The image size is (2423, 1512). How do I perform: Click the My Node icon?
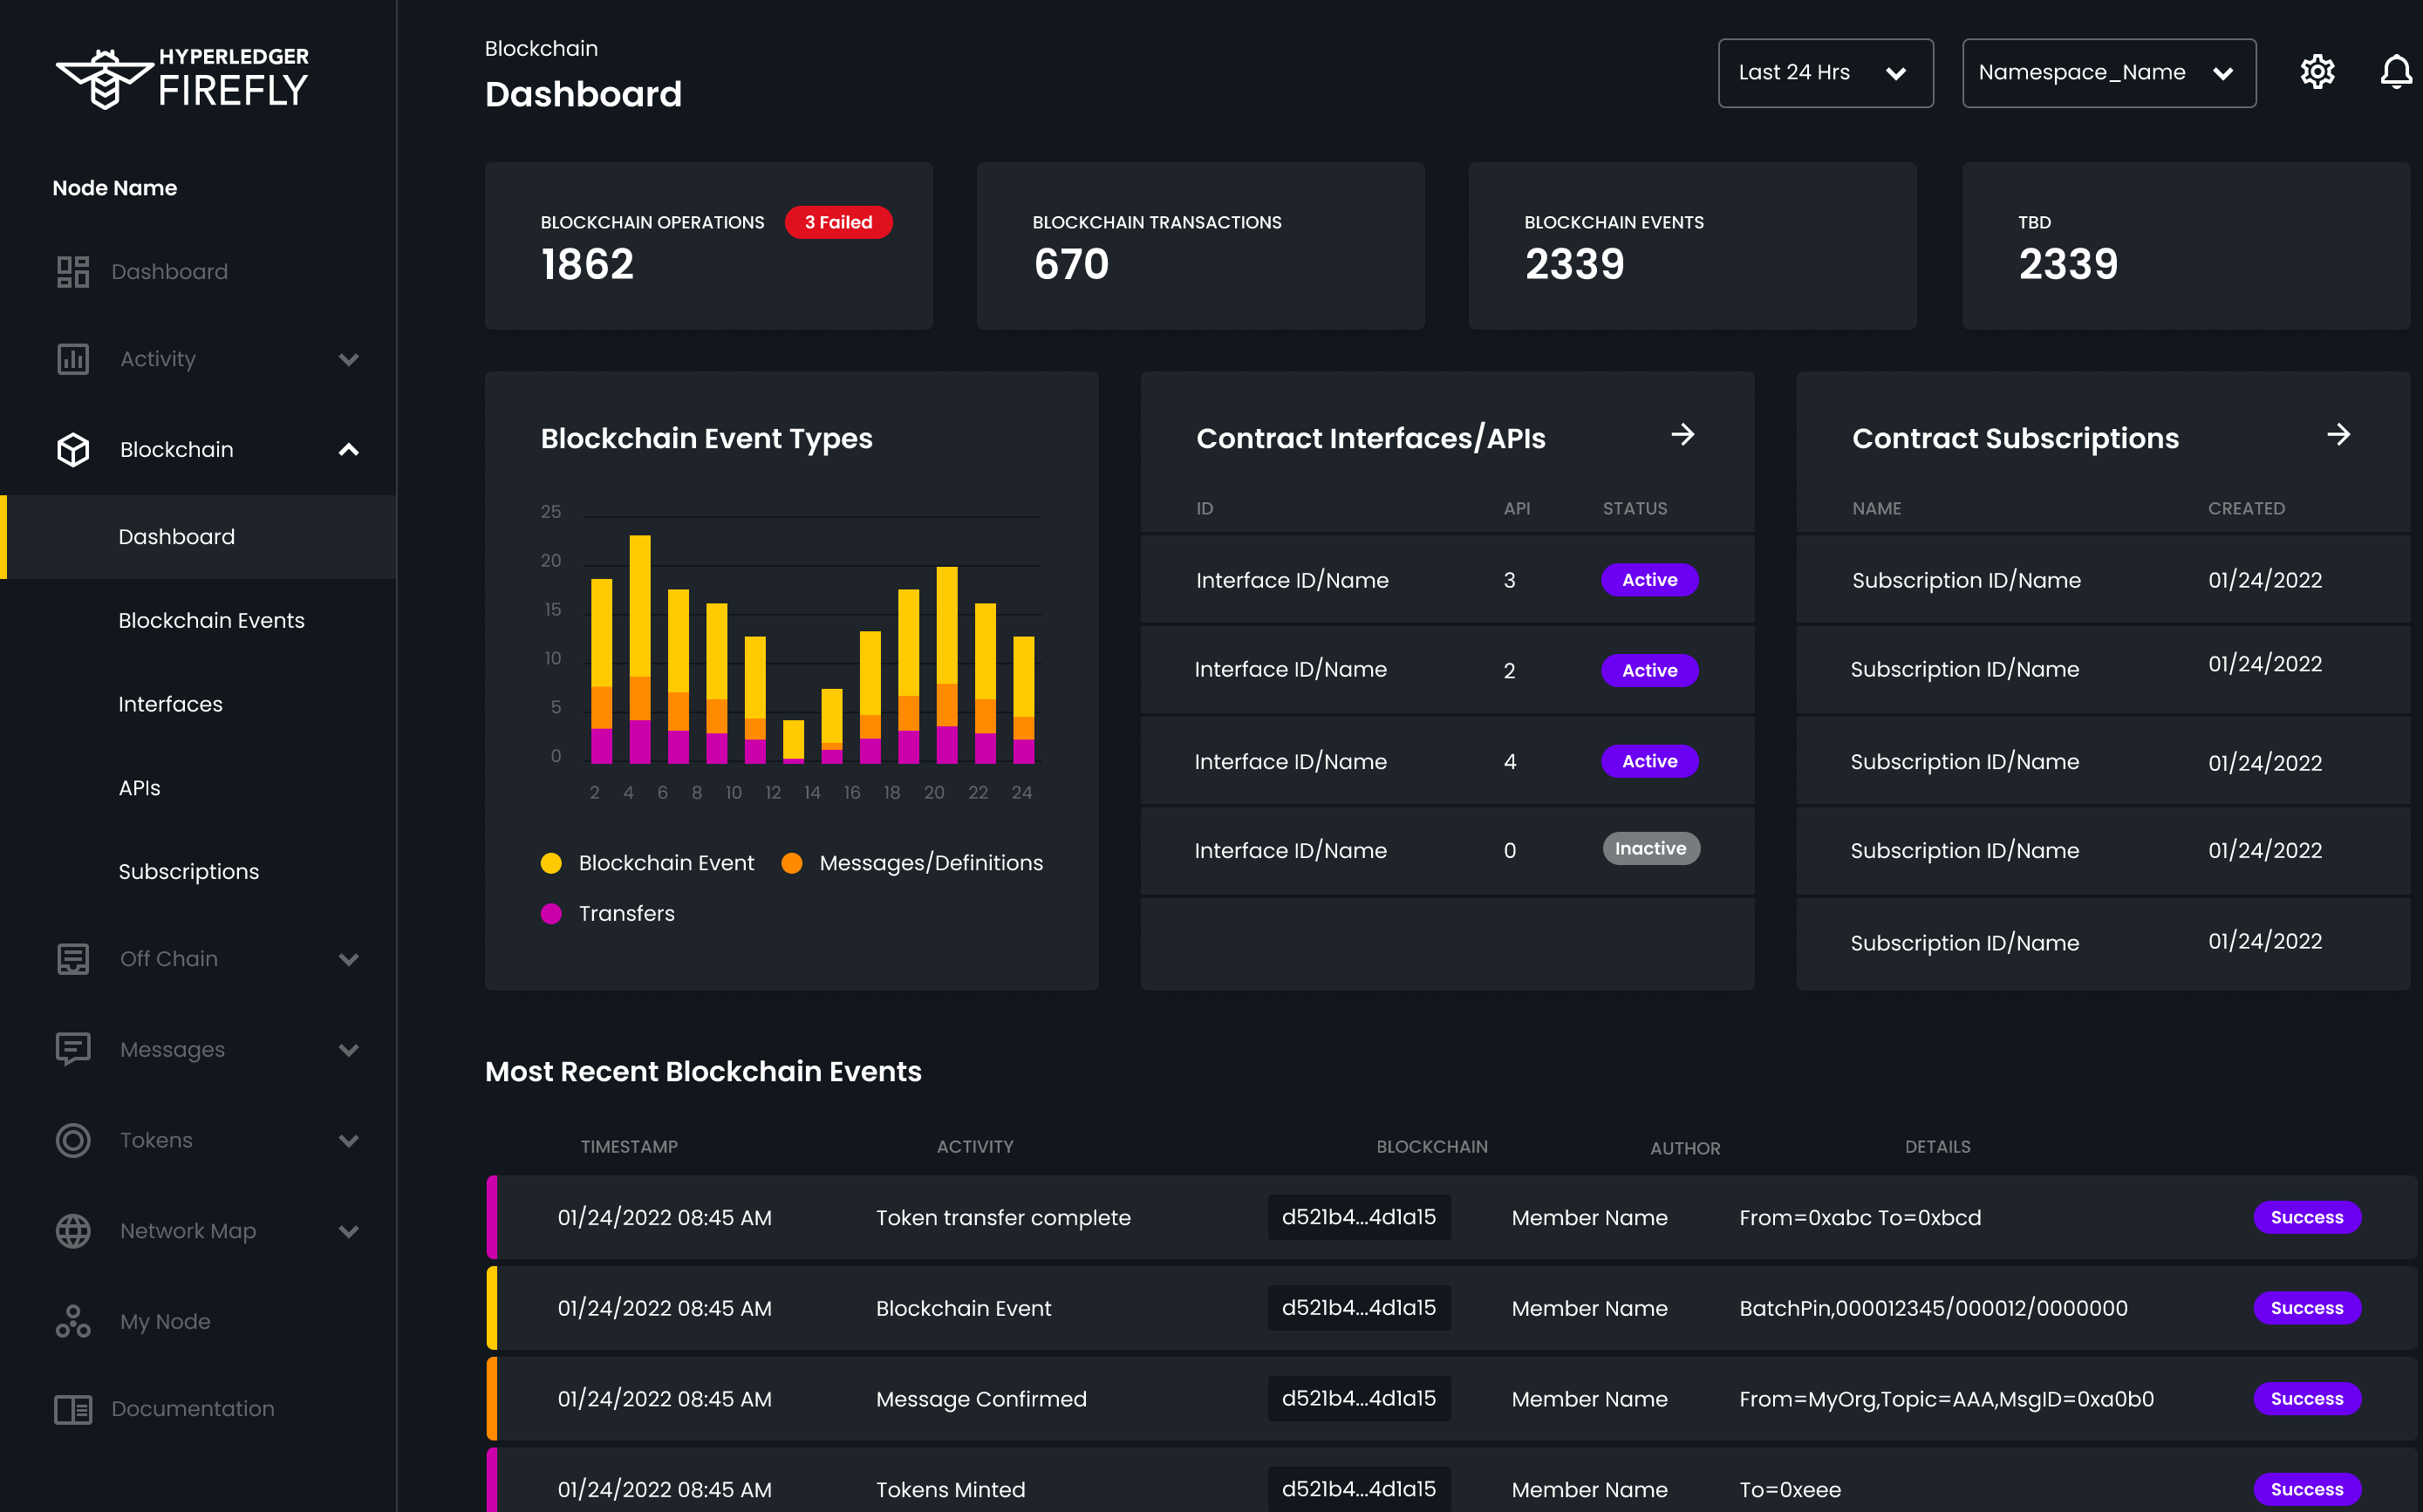point(72,1320)
